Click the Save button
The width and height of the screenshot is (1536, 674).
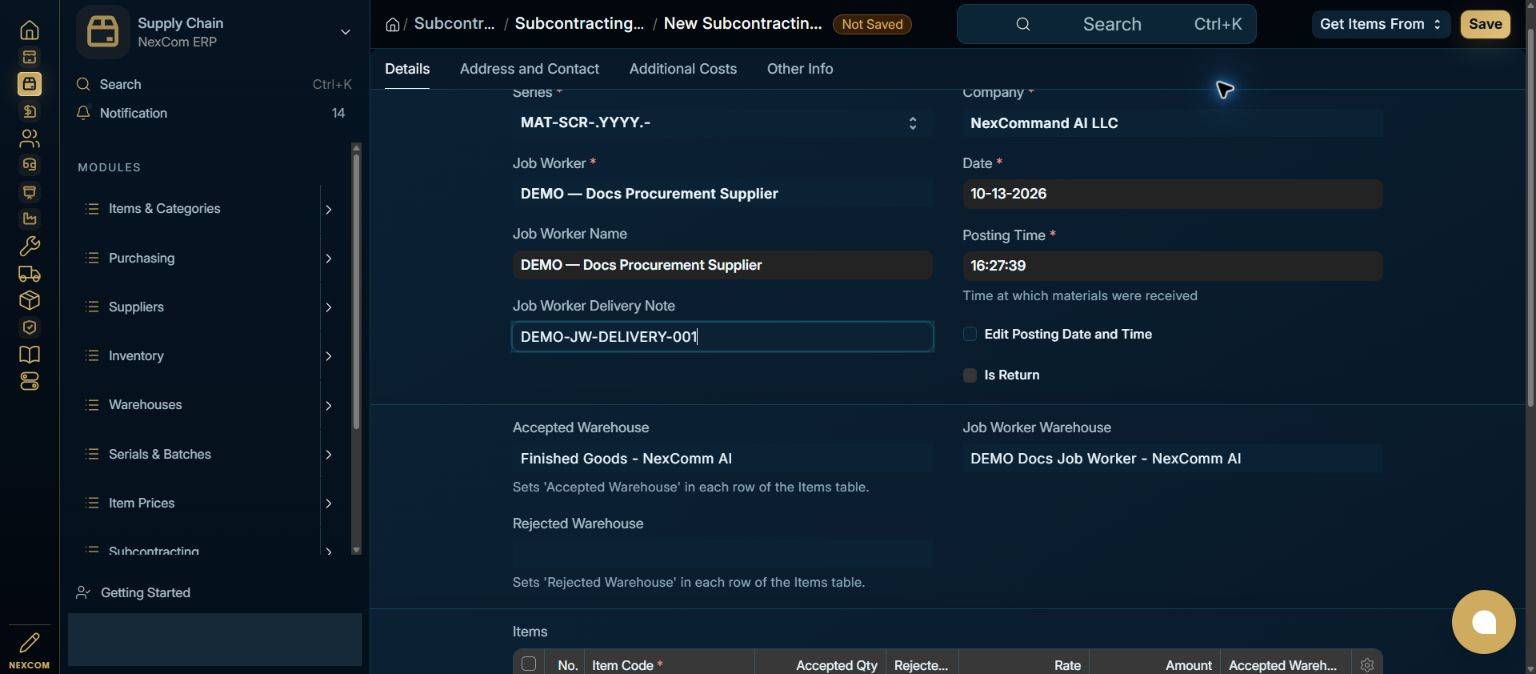pyautogui.click(x=1485, y=24)
